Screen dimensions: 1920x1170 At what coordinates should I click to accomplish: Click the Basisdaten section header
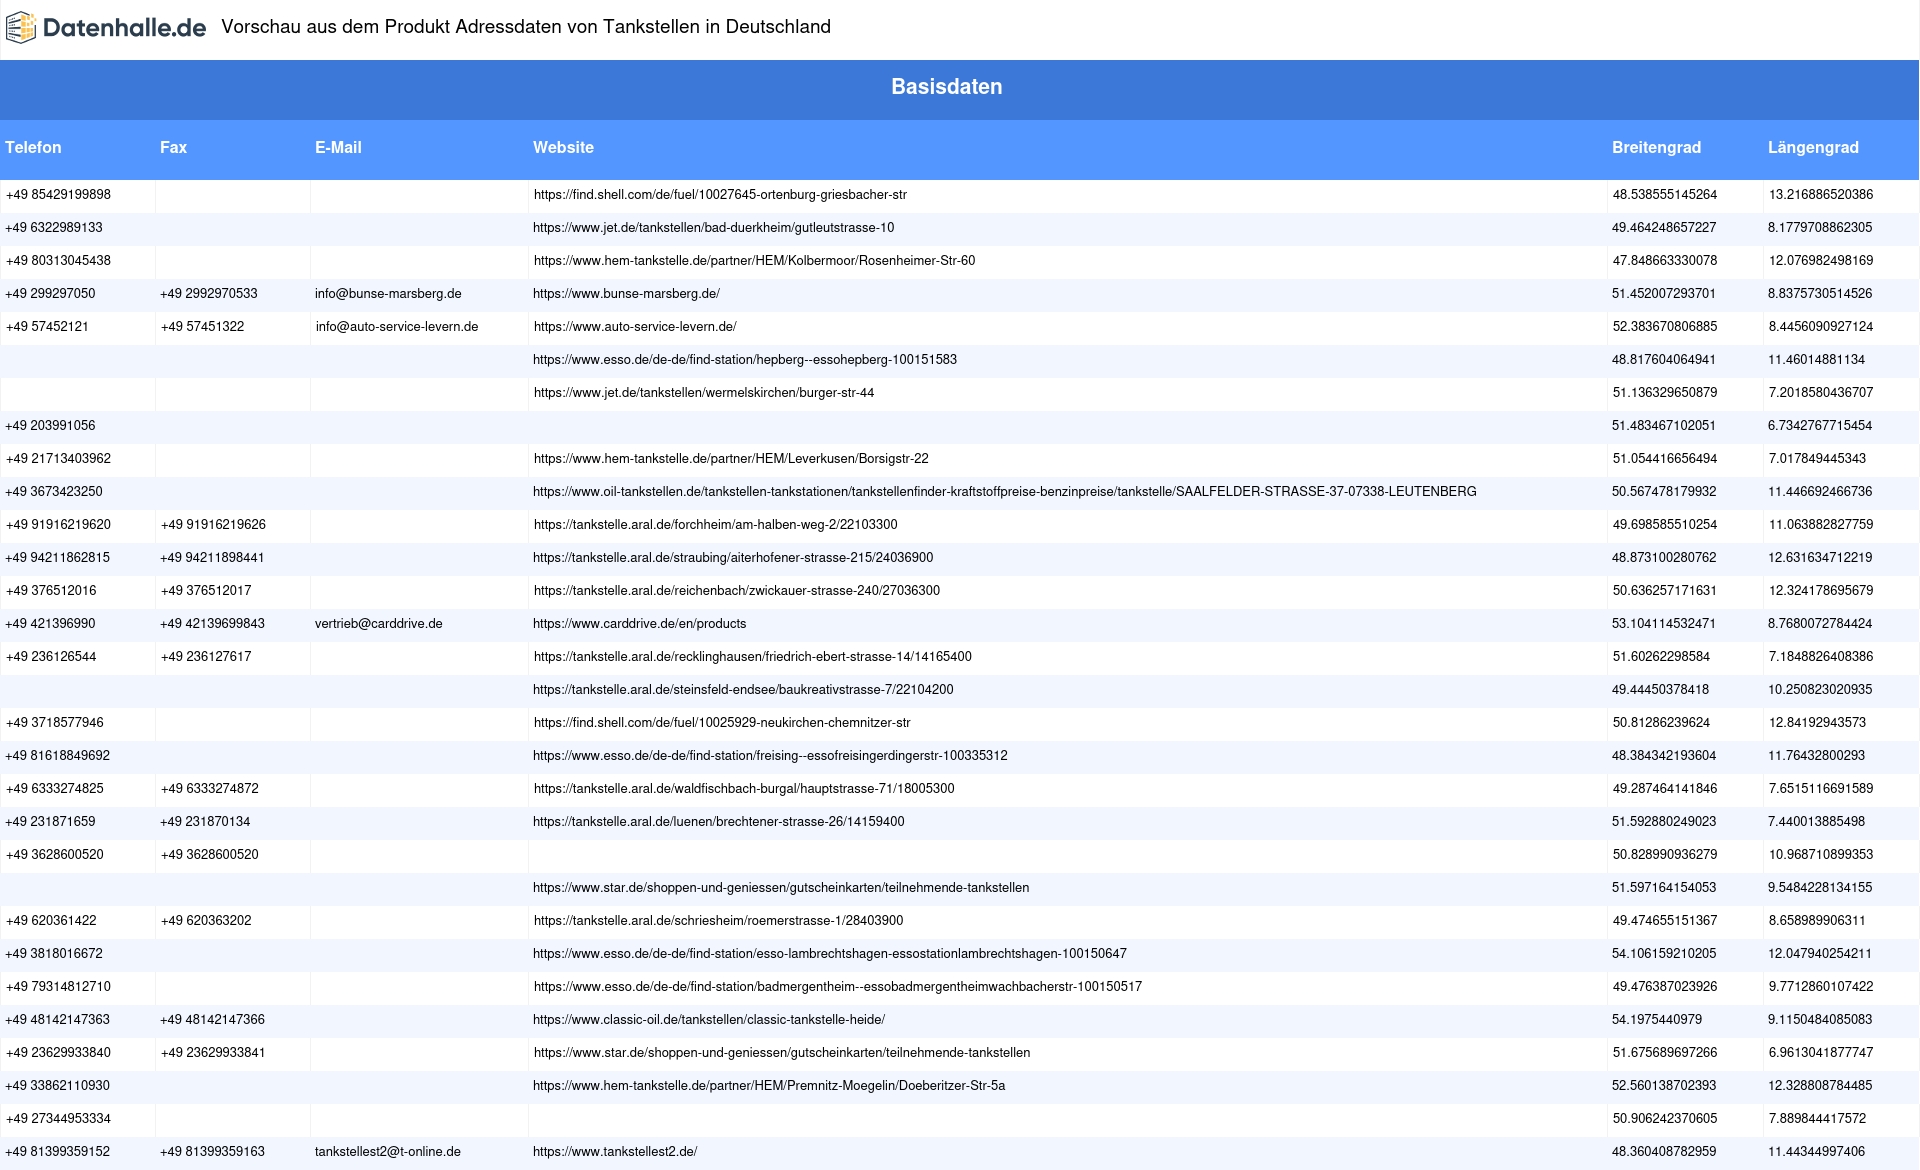[947, 87]
